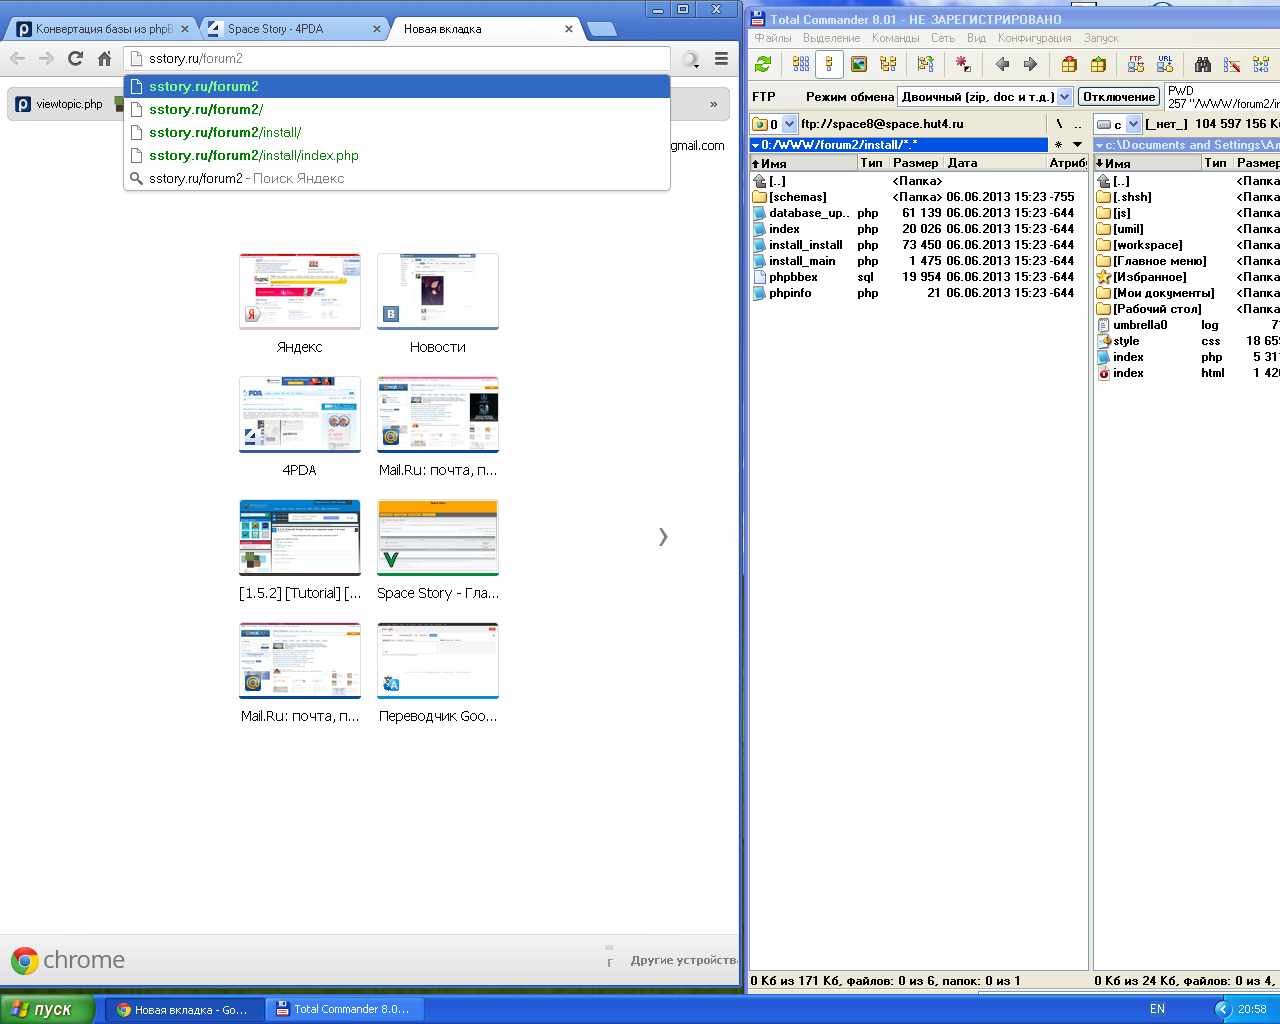Open file search with the binoculars icon
Viewport: 1280px width, 1024px height.
1203,65
